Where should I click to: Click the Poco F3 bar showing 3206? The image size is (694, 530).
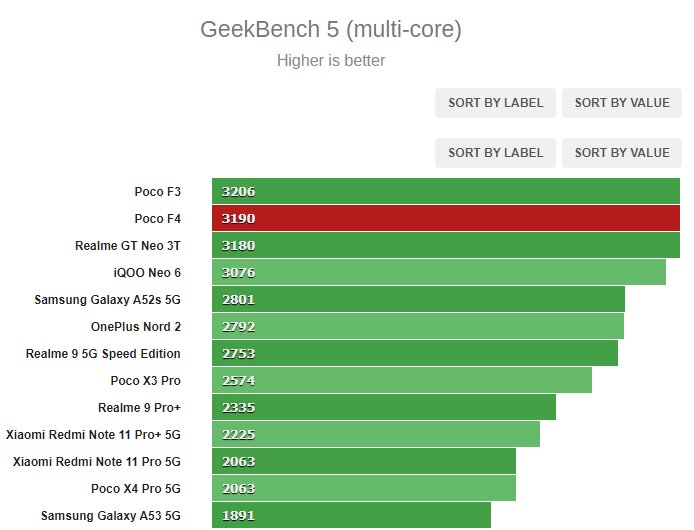click(446, 191)
